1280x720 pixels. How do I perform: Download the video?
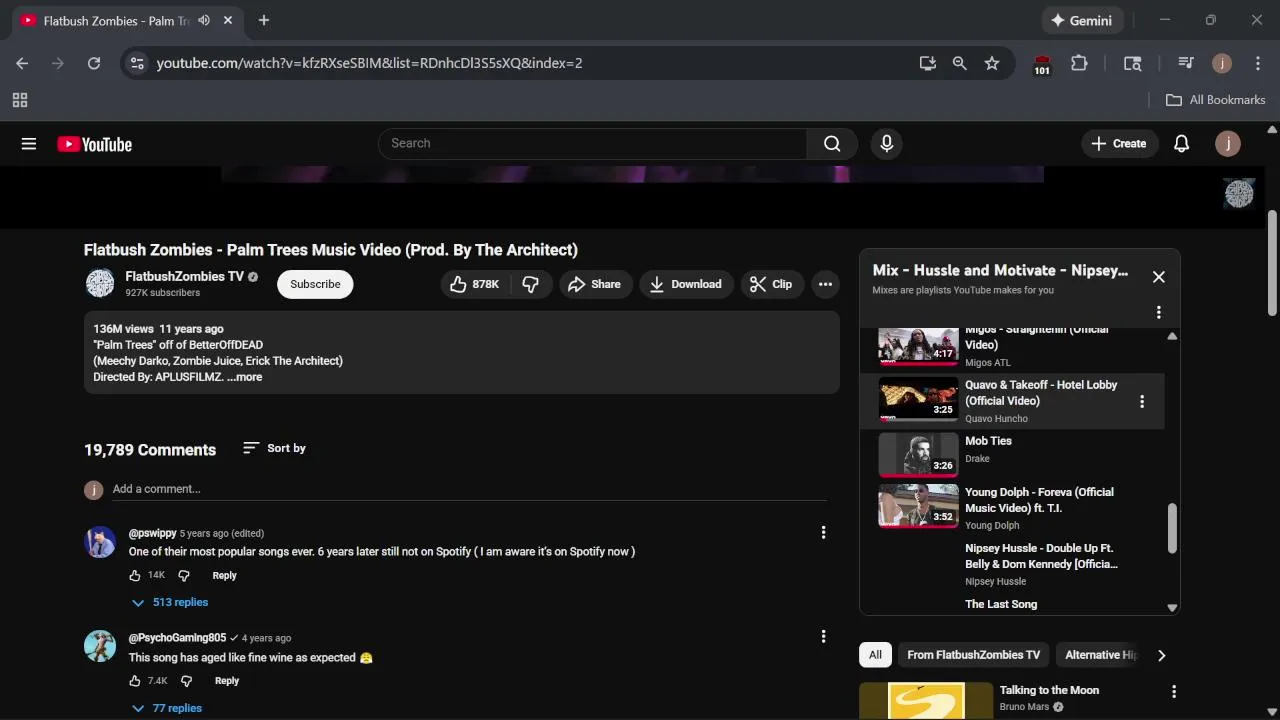pos(686,284)
